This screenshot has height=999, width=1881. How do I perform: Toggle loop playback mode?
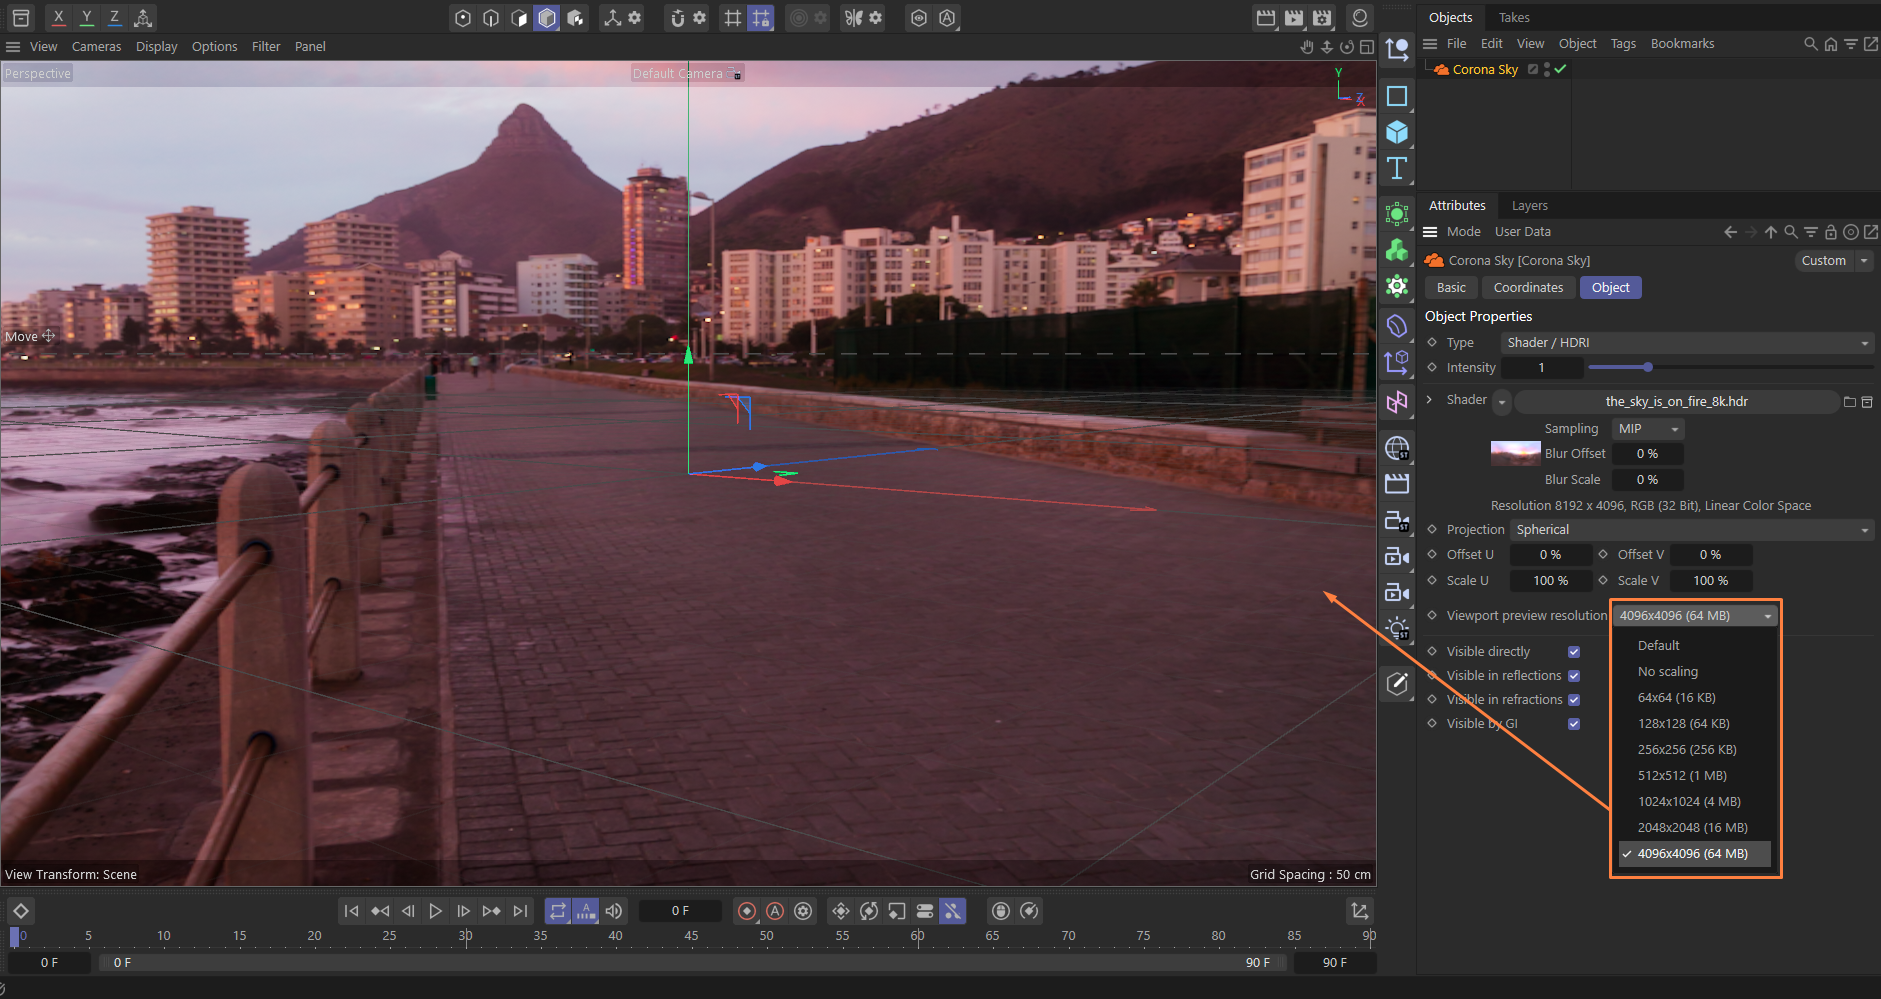click(558, 911)
